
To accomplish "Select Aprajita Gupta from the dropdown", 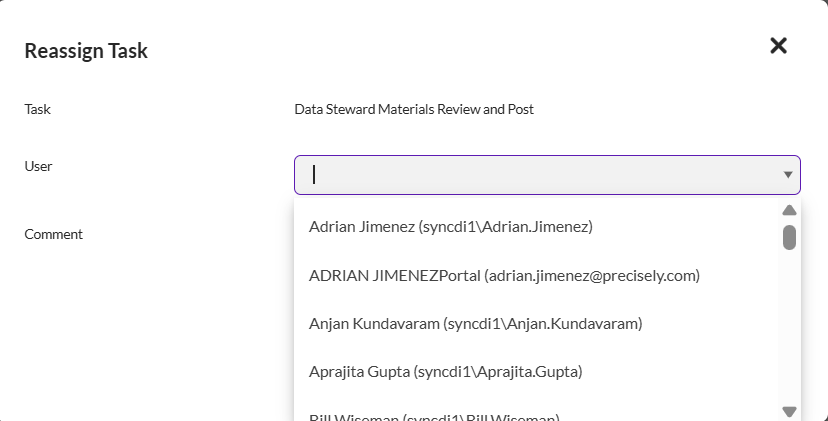I will pyautogui.click(x=445, y=371).
